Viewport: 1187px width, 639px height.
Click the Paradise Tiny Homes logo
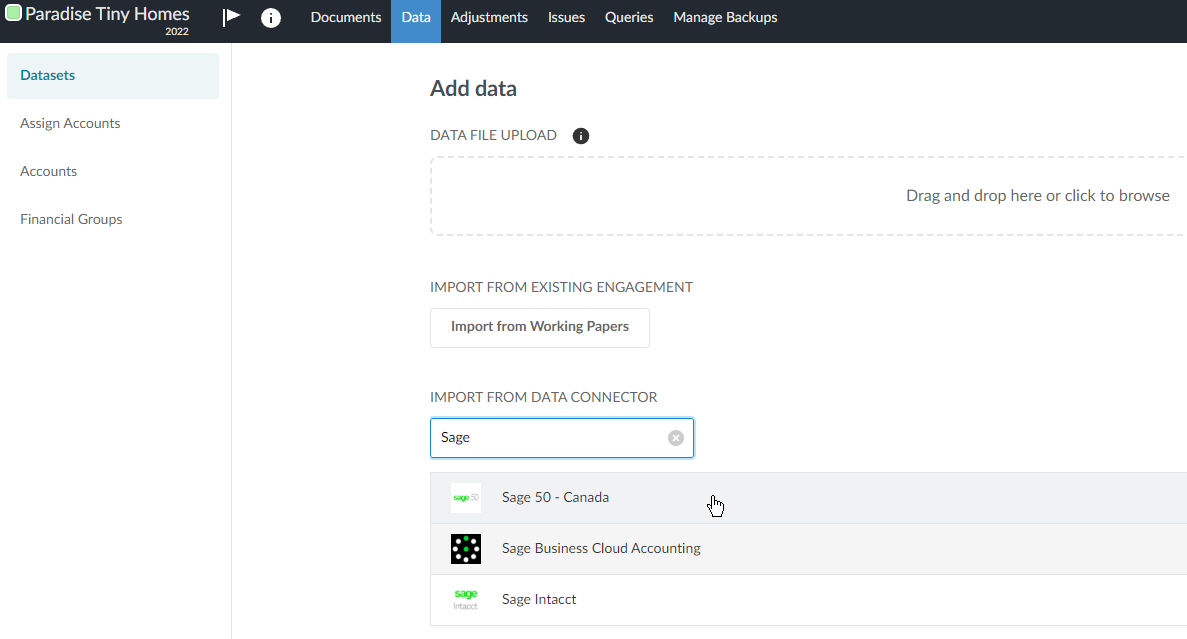pos(97,13)
